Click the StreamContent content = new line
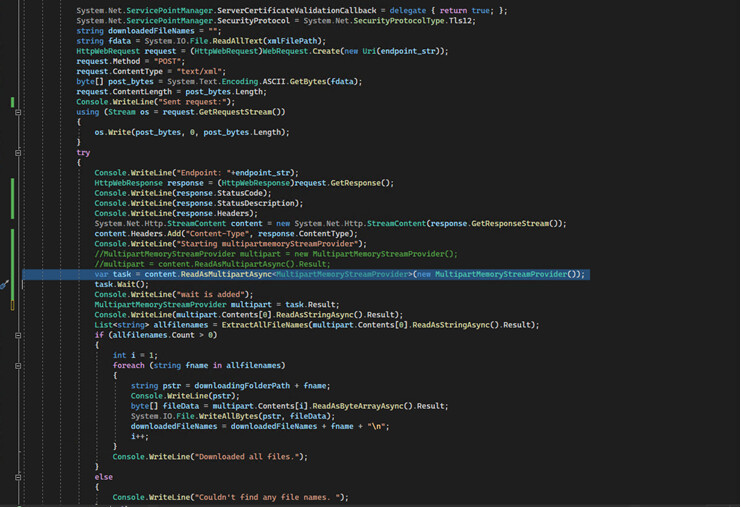 pyautogui.click(x=330, y=224)
